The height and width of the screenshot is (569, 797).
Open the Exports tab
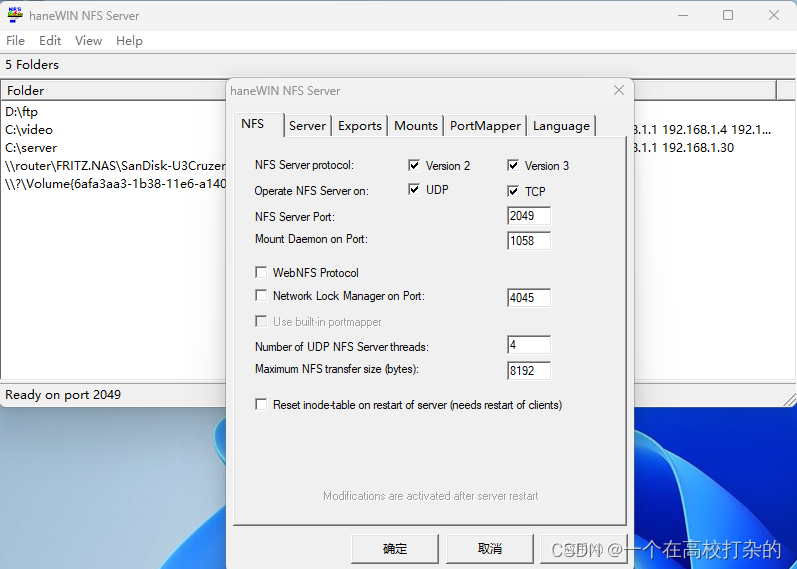(359, 126)
